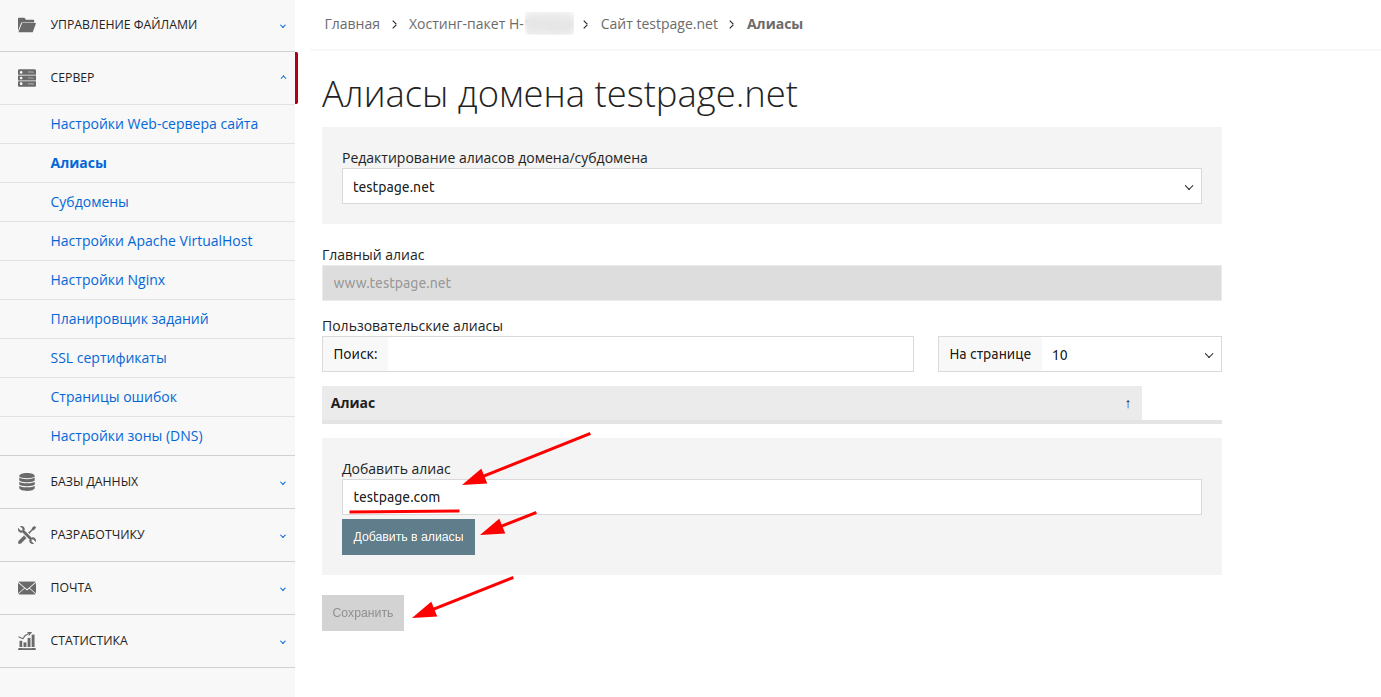1381x697 pixels.
Task: Expand the Почта section chevron
Action: click(x=283, y=588)
